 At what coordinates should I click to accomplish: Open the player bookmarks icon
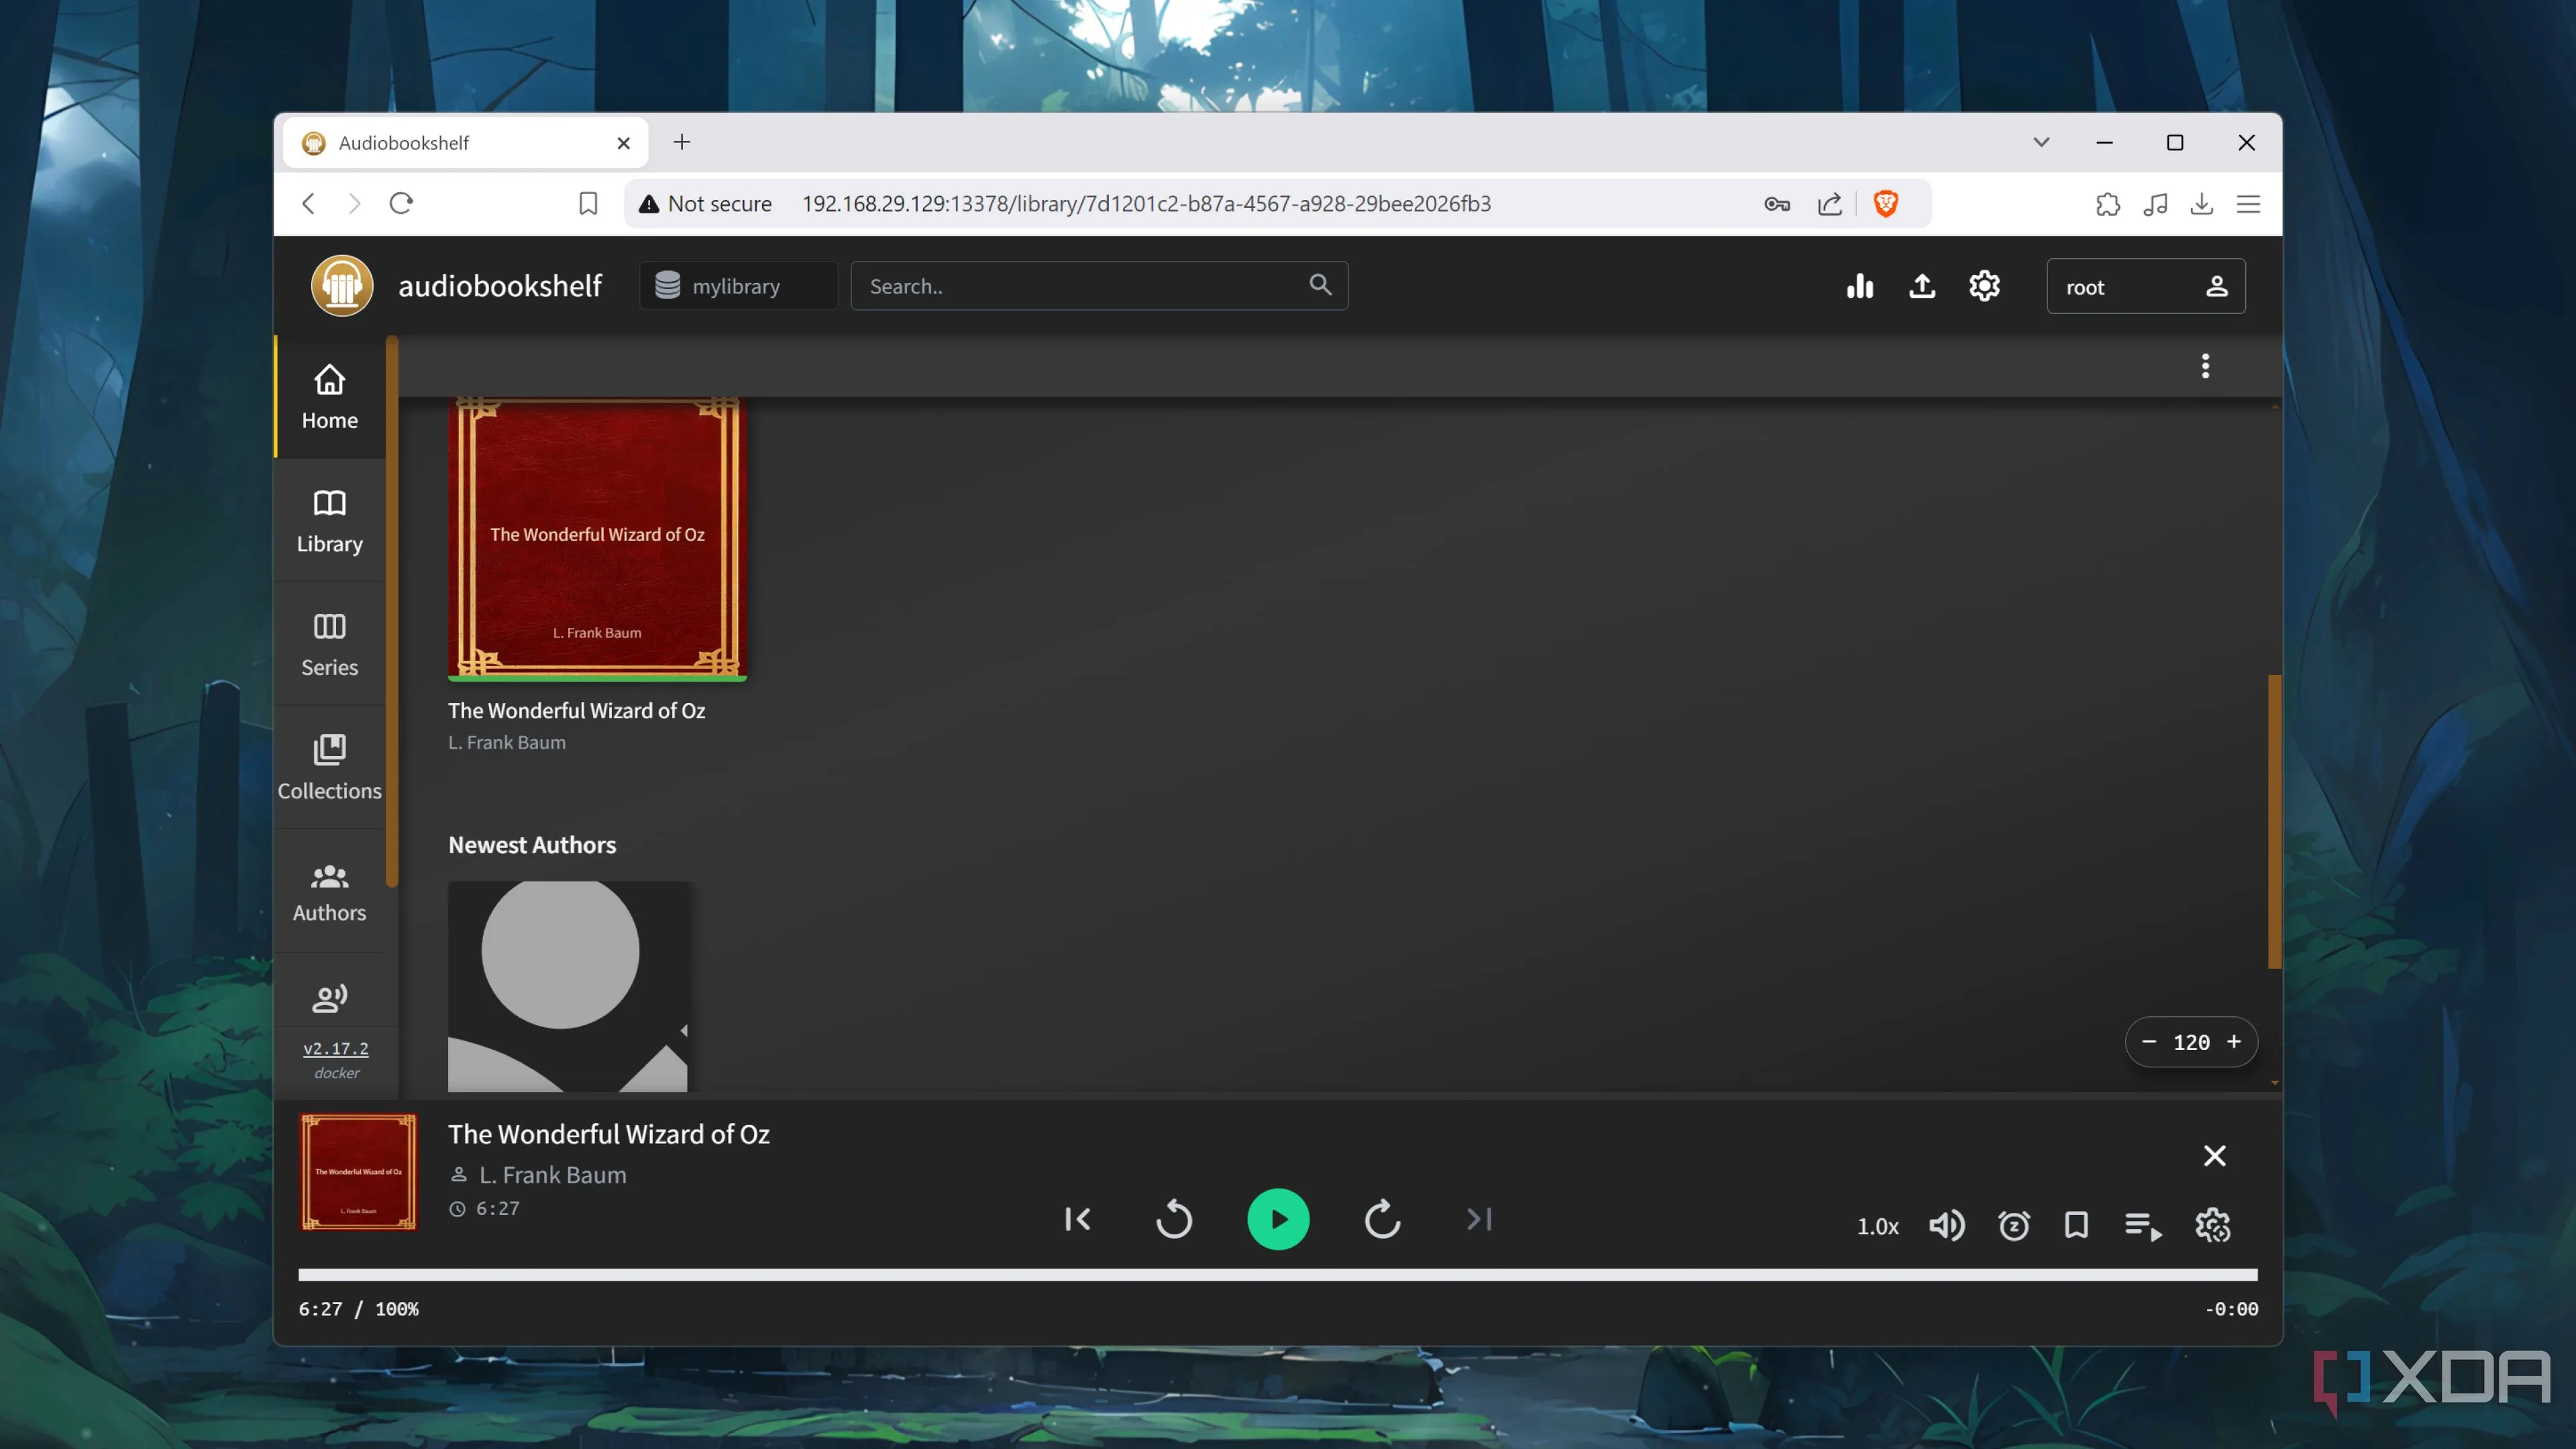coord(2076,1225)
